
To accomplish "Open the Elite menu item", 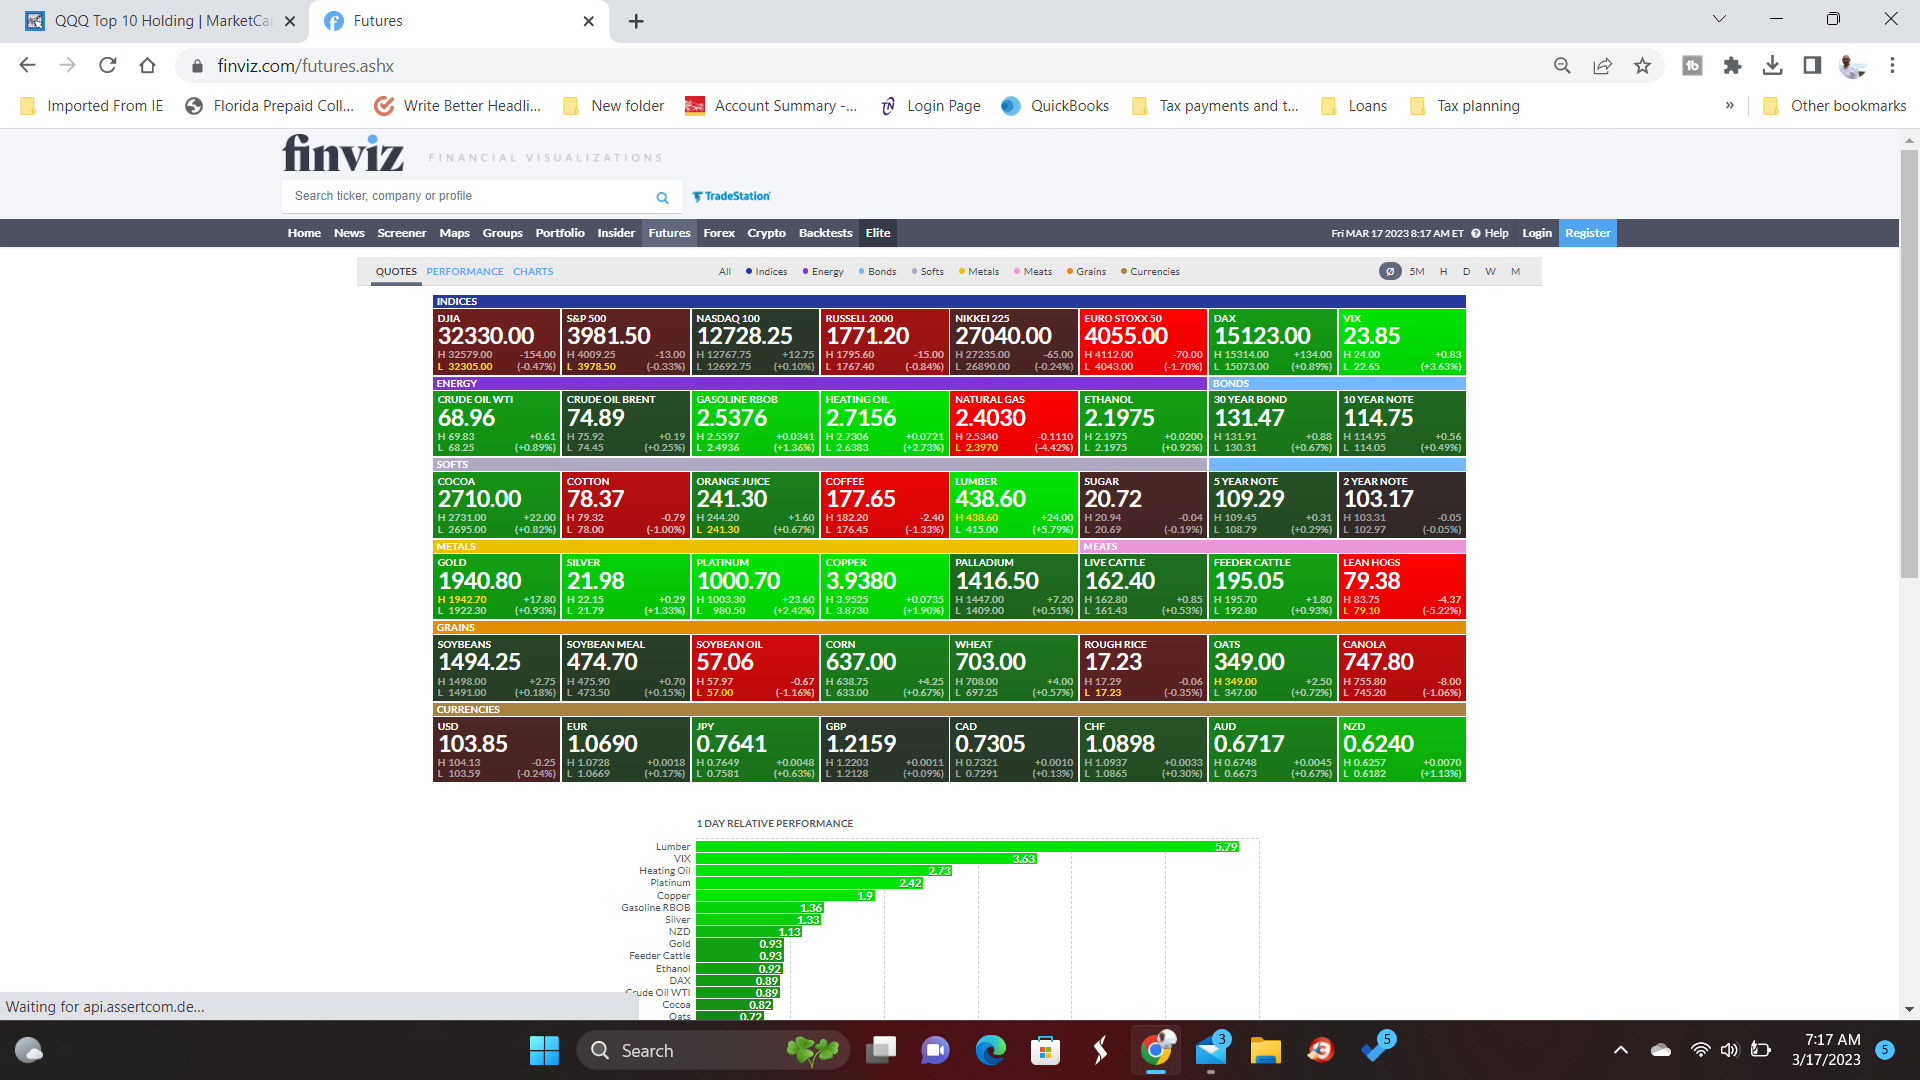I will [x=878, y=233].
